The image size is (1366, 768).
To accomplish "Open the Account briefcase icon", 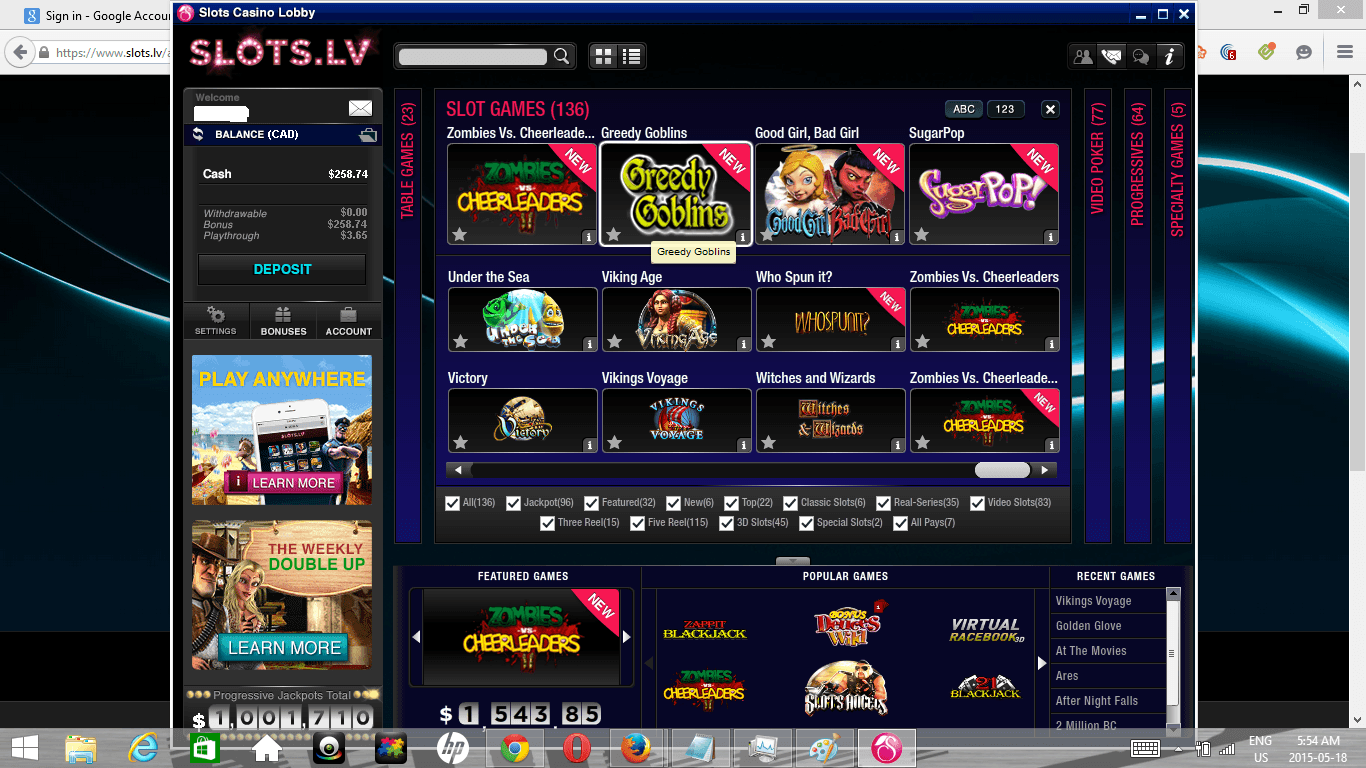I will click(x=348, y=321).
